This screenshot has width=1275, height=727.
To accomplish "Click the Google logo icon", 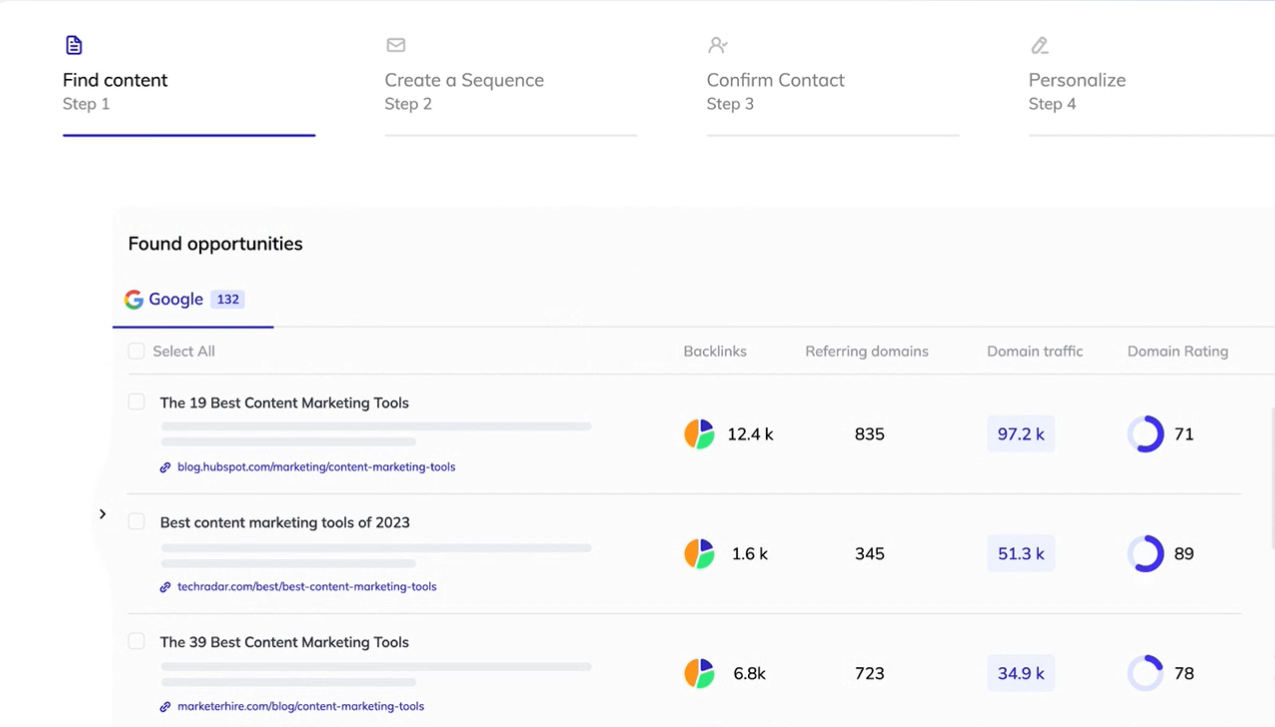I will pyautogui.click(x=134, y=299).
